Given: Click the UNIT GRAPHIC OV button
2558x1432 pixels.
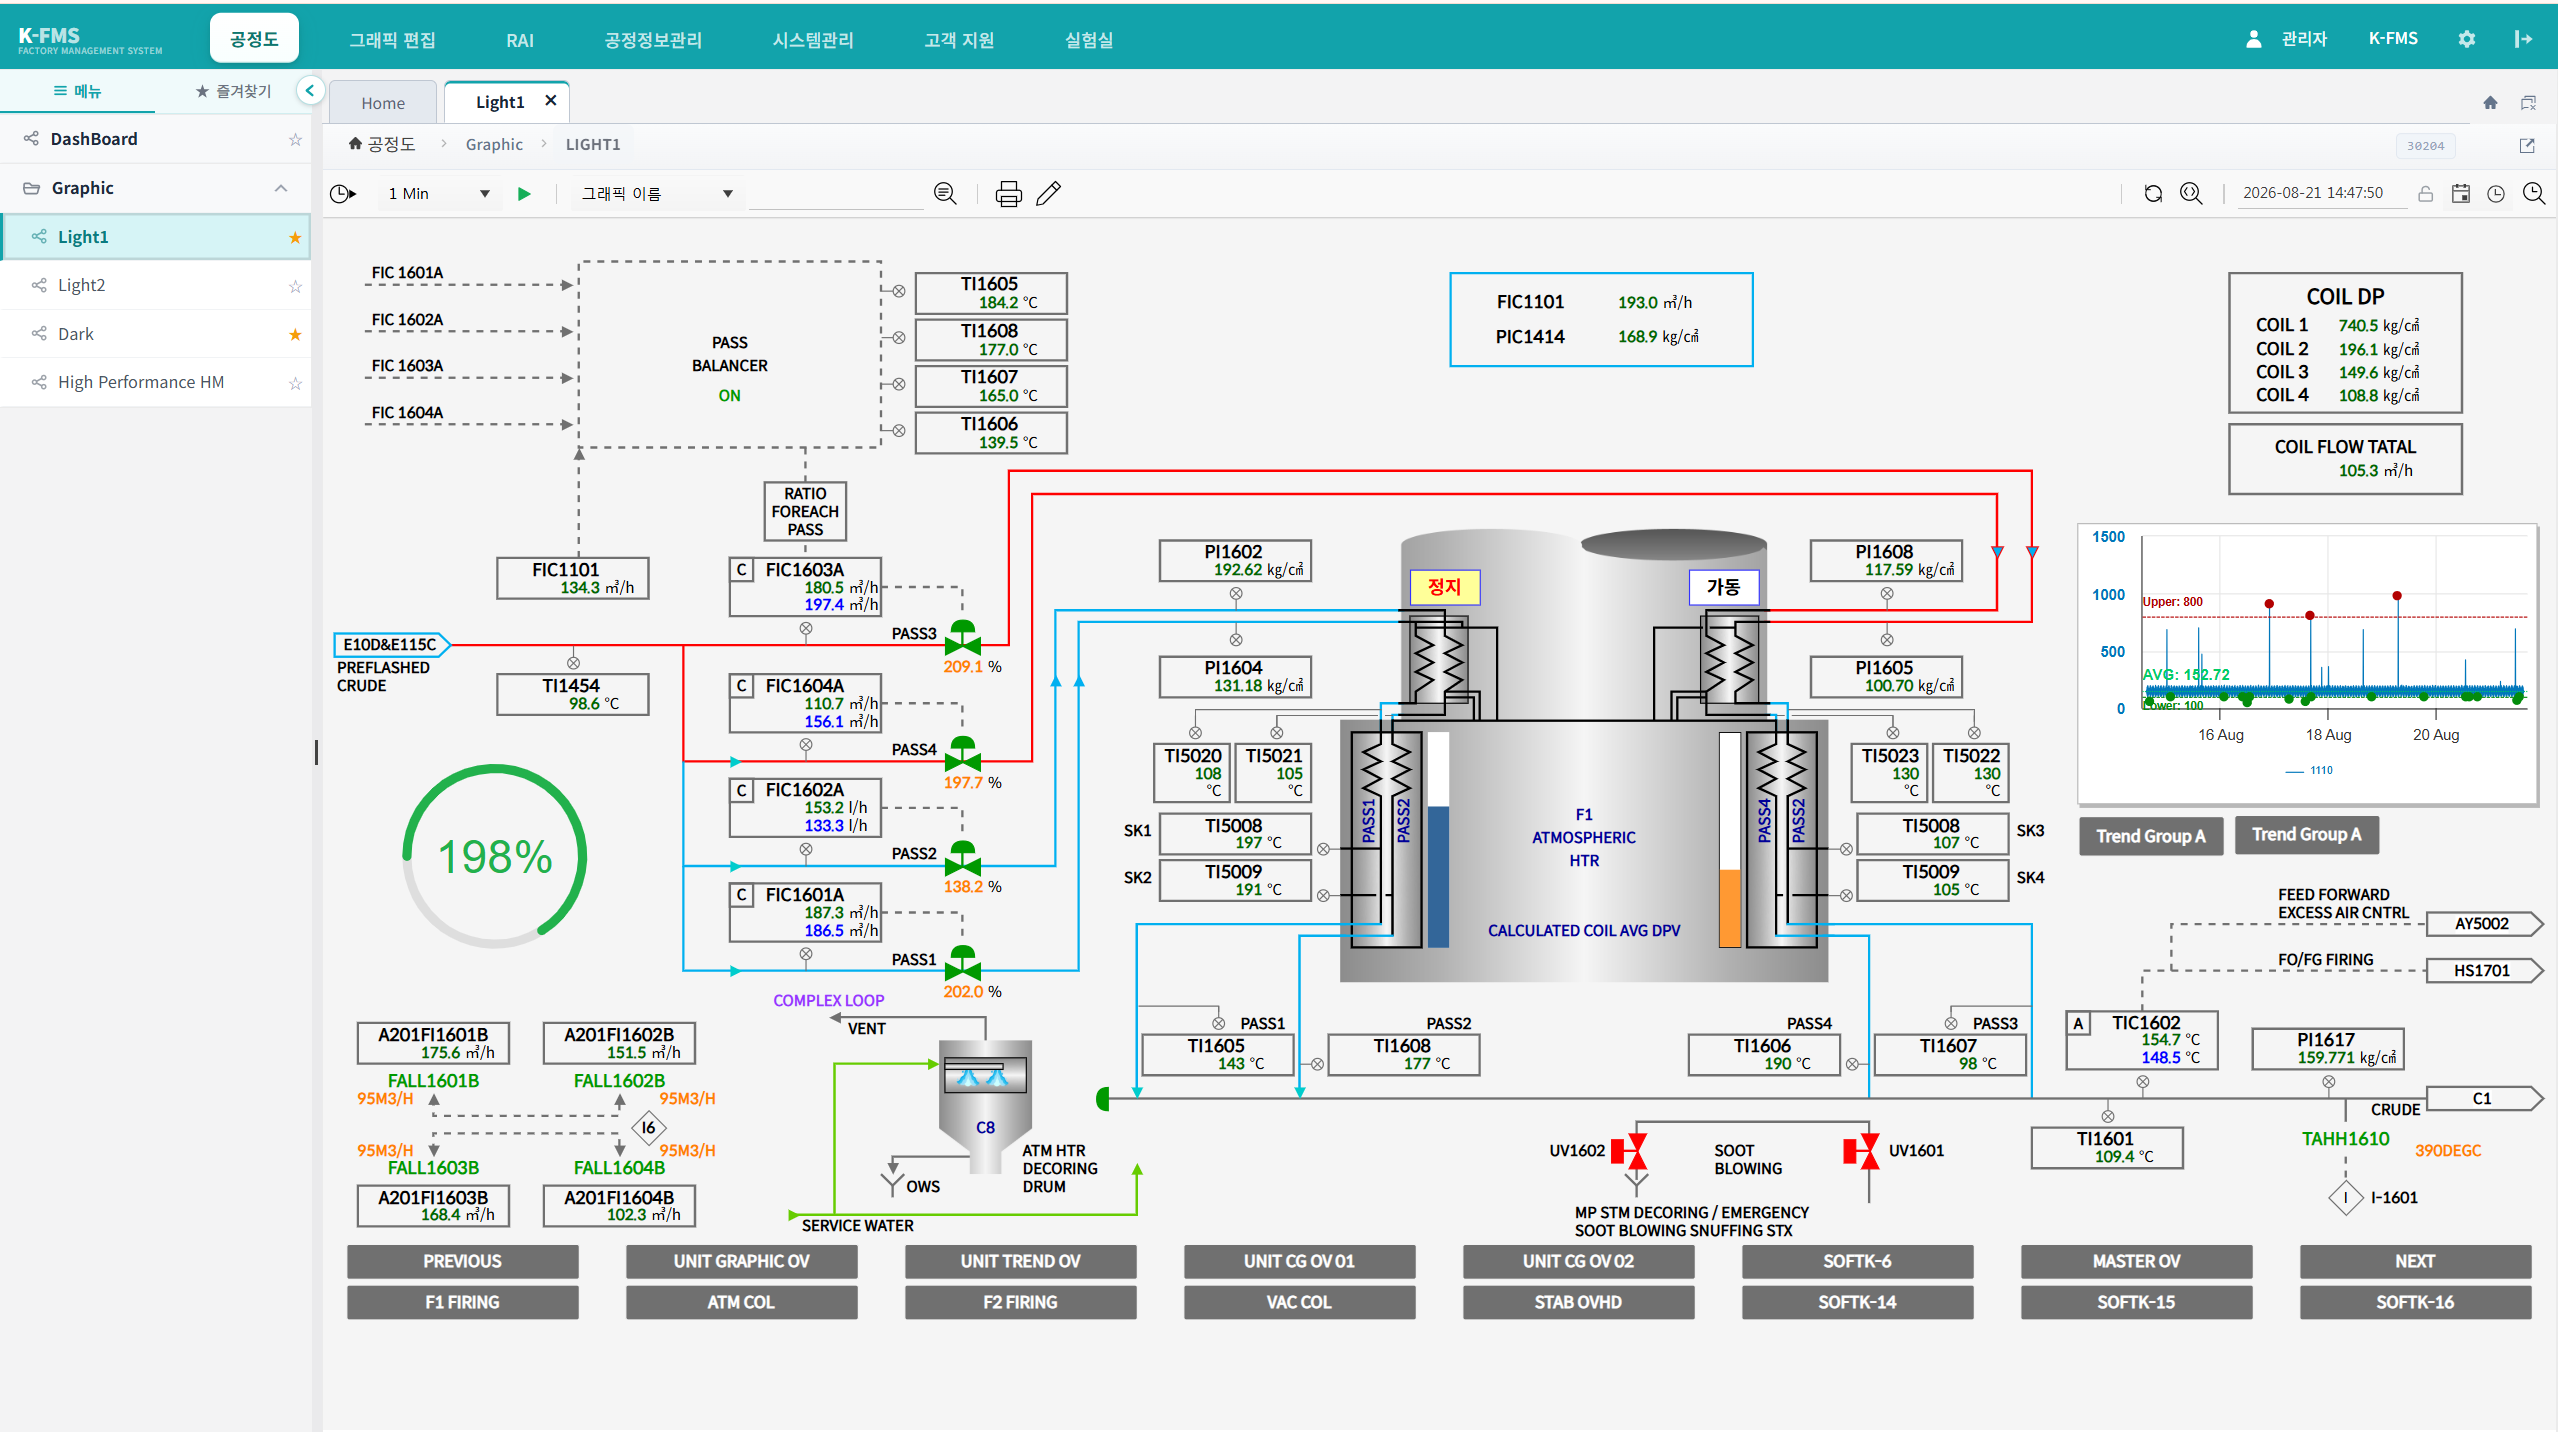Looking at the screenshot, I should (741, 1262).
